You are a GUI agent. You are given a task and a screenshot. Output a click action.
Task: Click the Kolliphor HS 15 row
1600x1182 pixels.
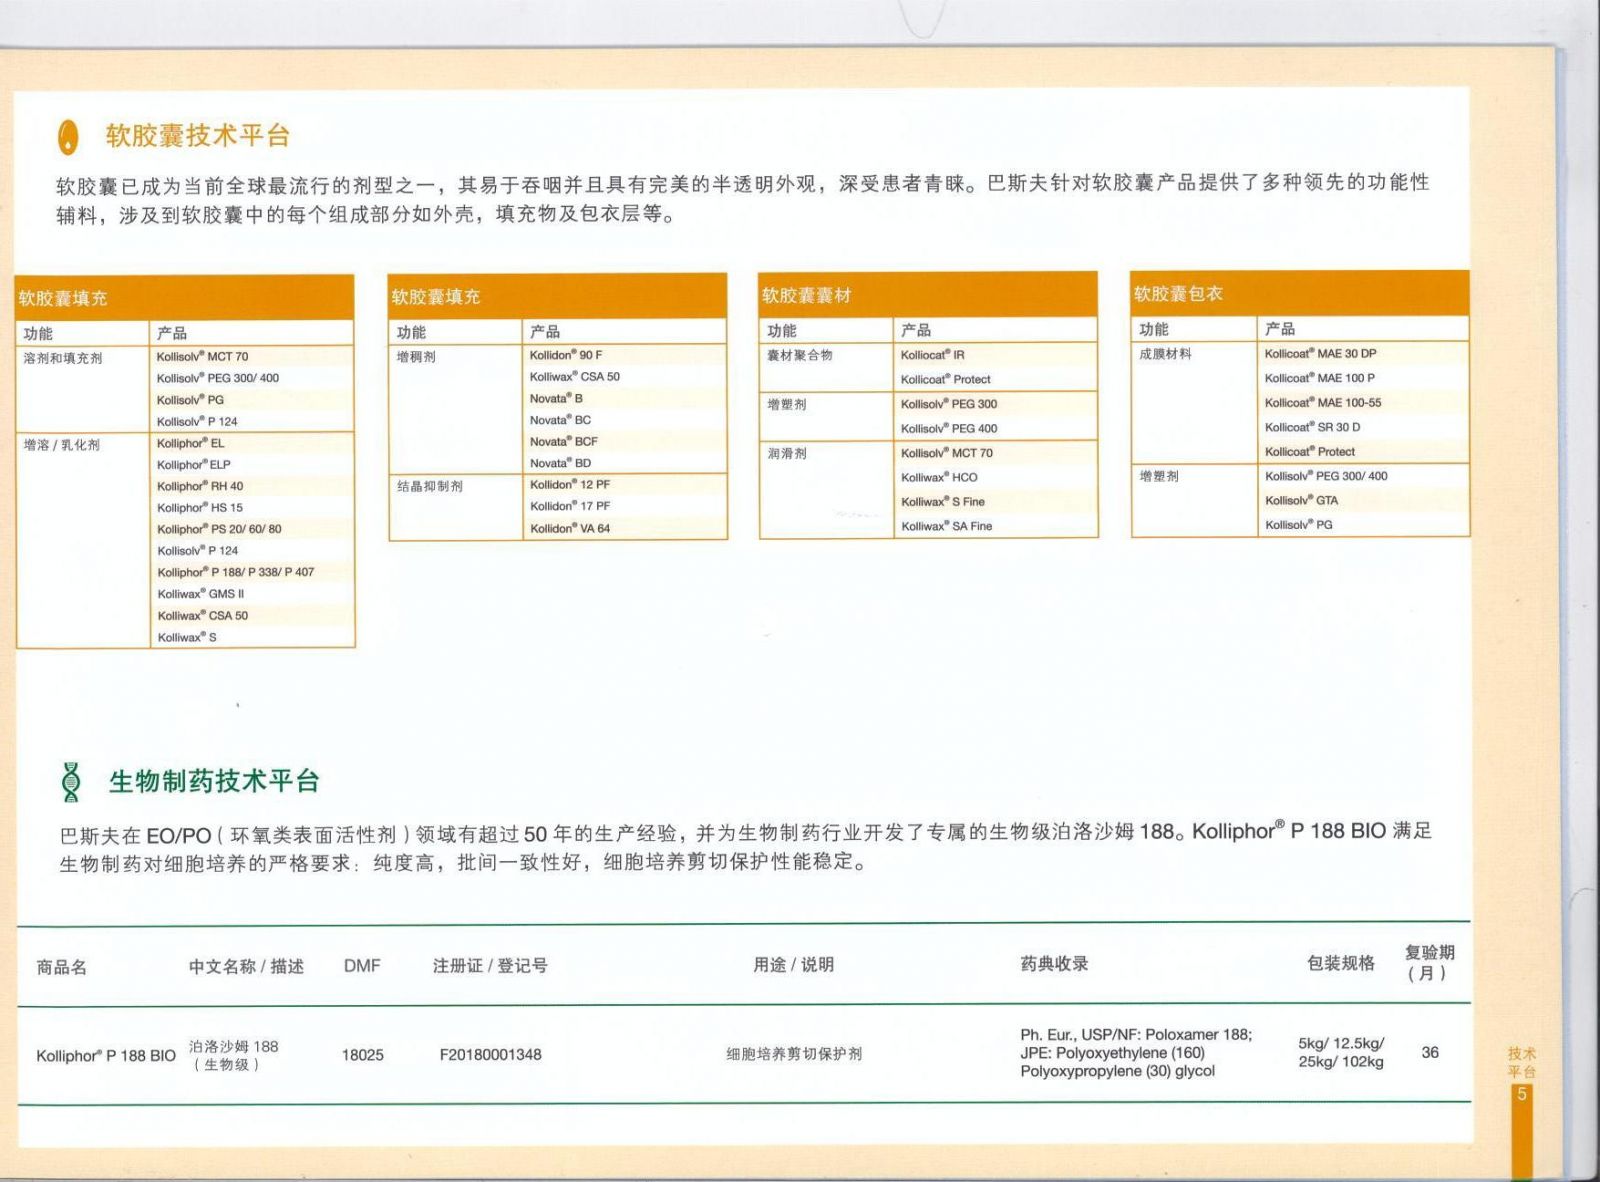click(252, 508)
